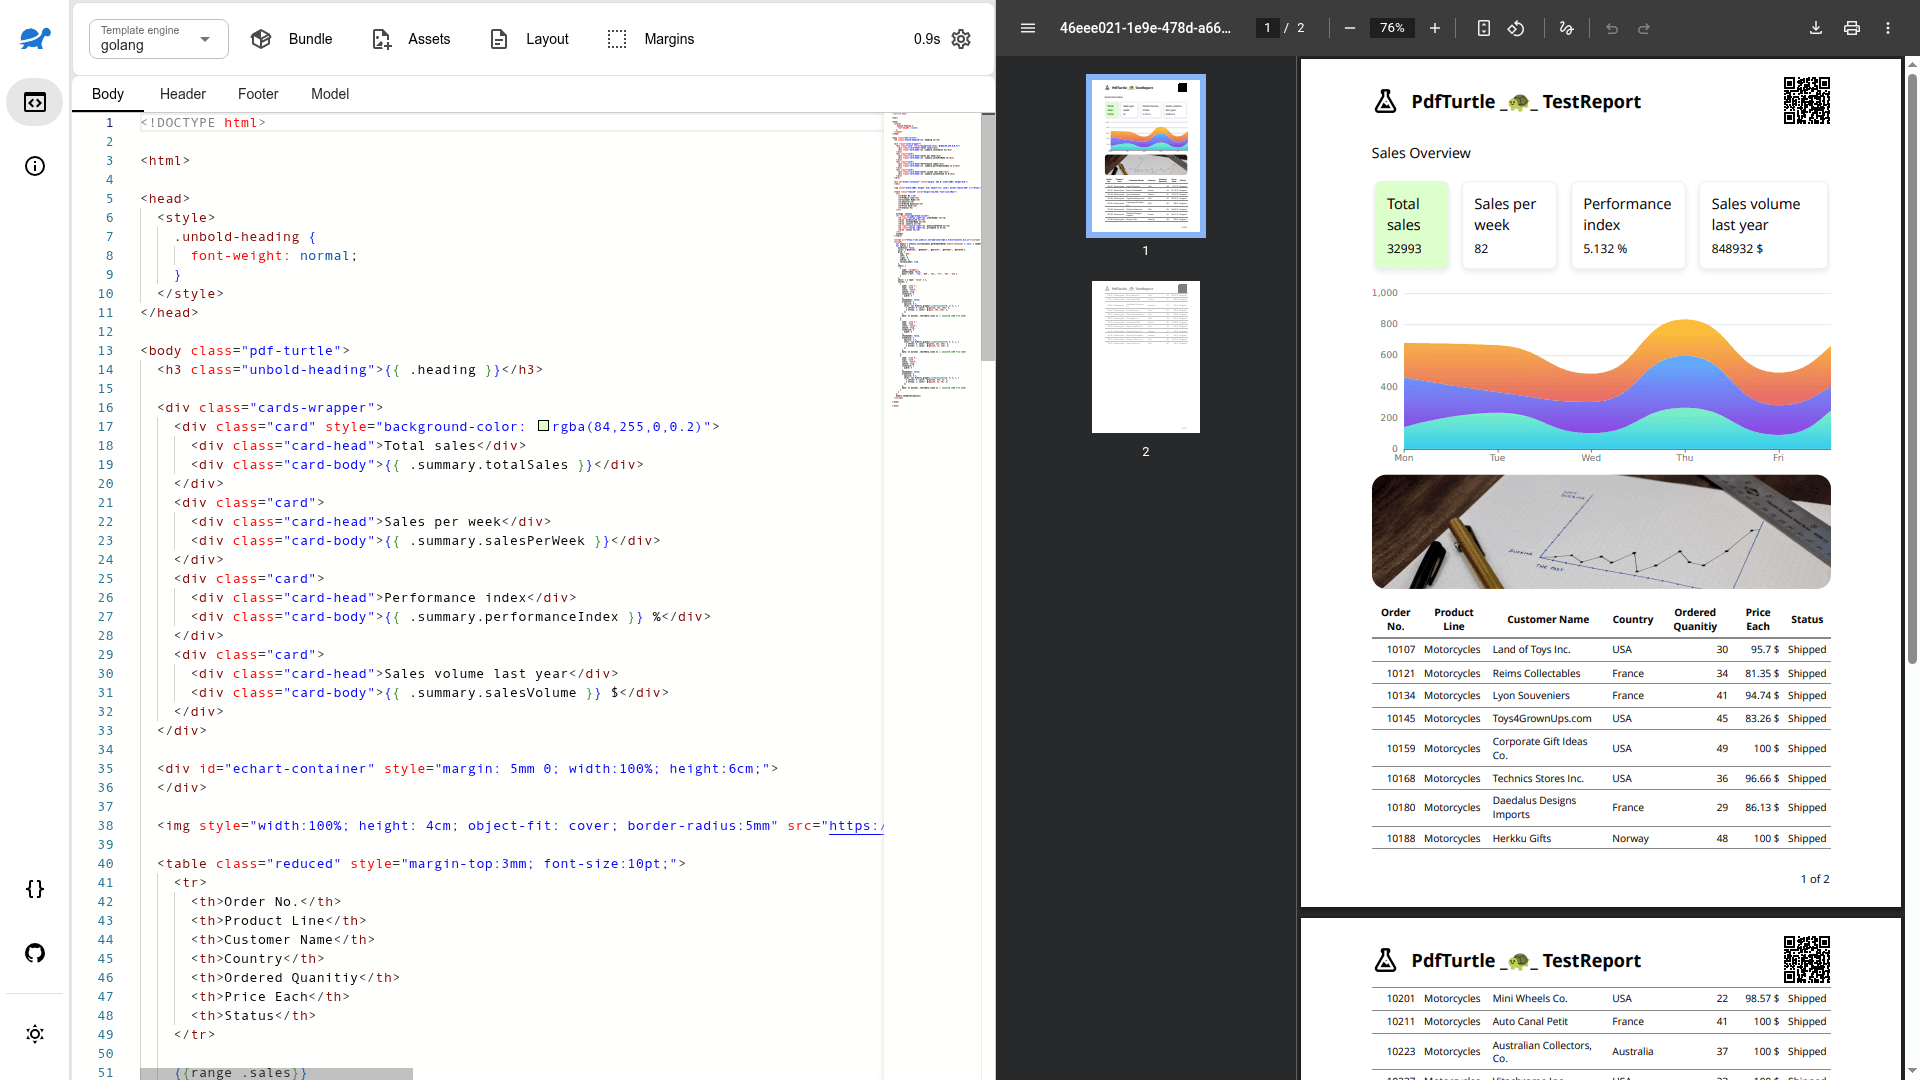Click the Bundle button
1920x1080 pixels.
[291, 39]
